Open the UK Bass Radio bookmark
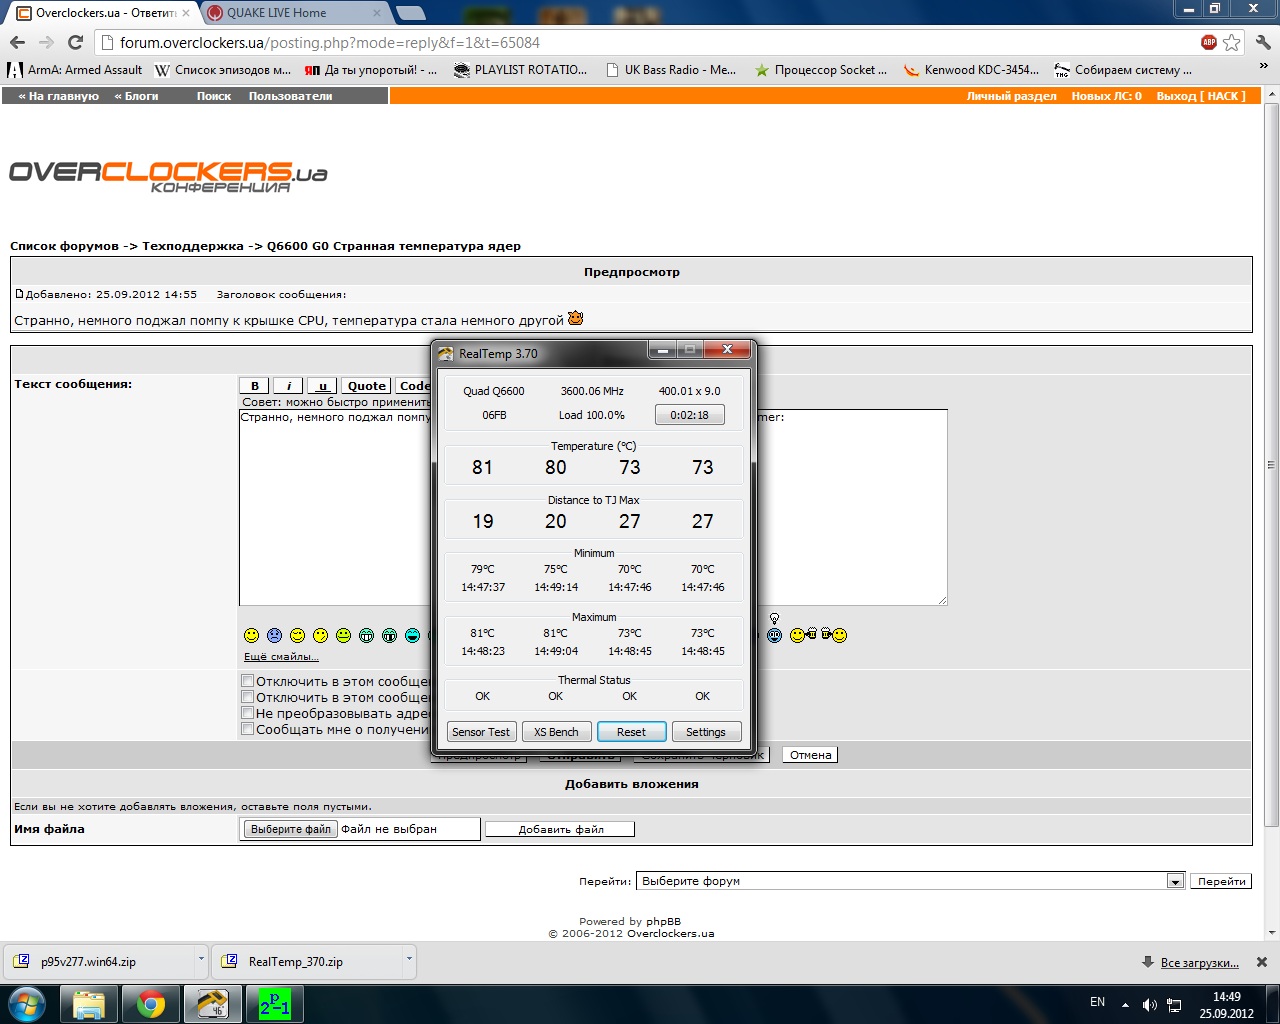Image resolution: width=1280 pixels, height=1024 pixels. pos(670,70)
